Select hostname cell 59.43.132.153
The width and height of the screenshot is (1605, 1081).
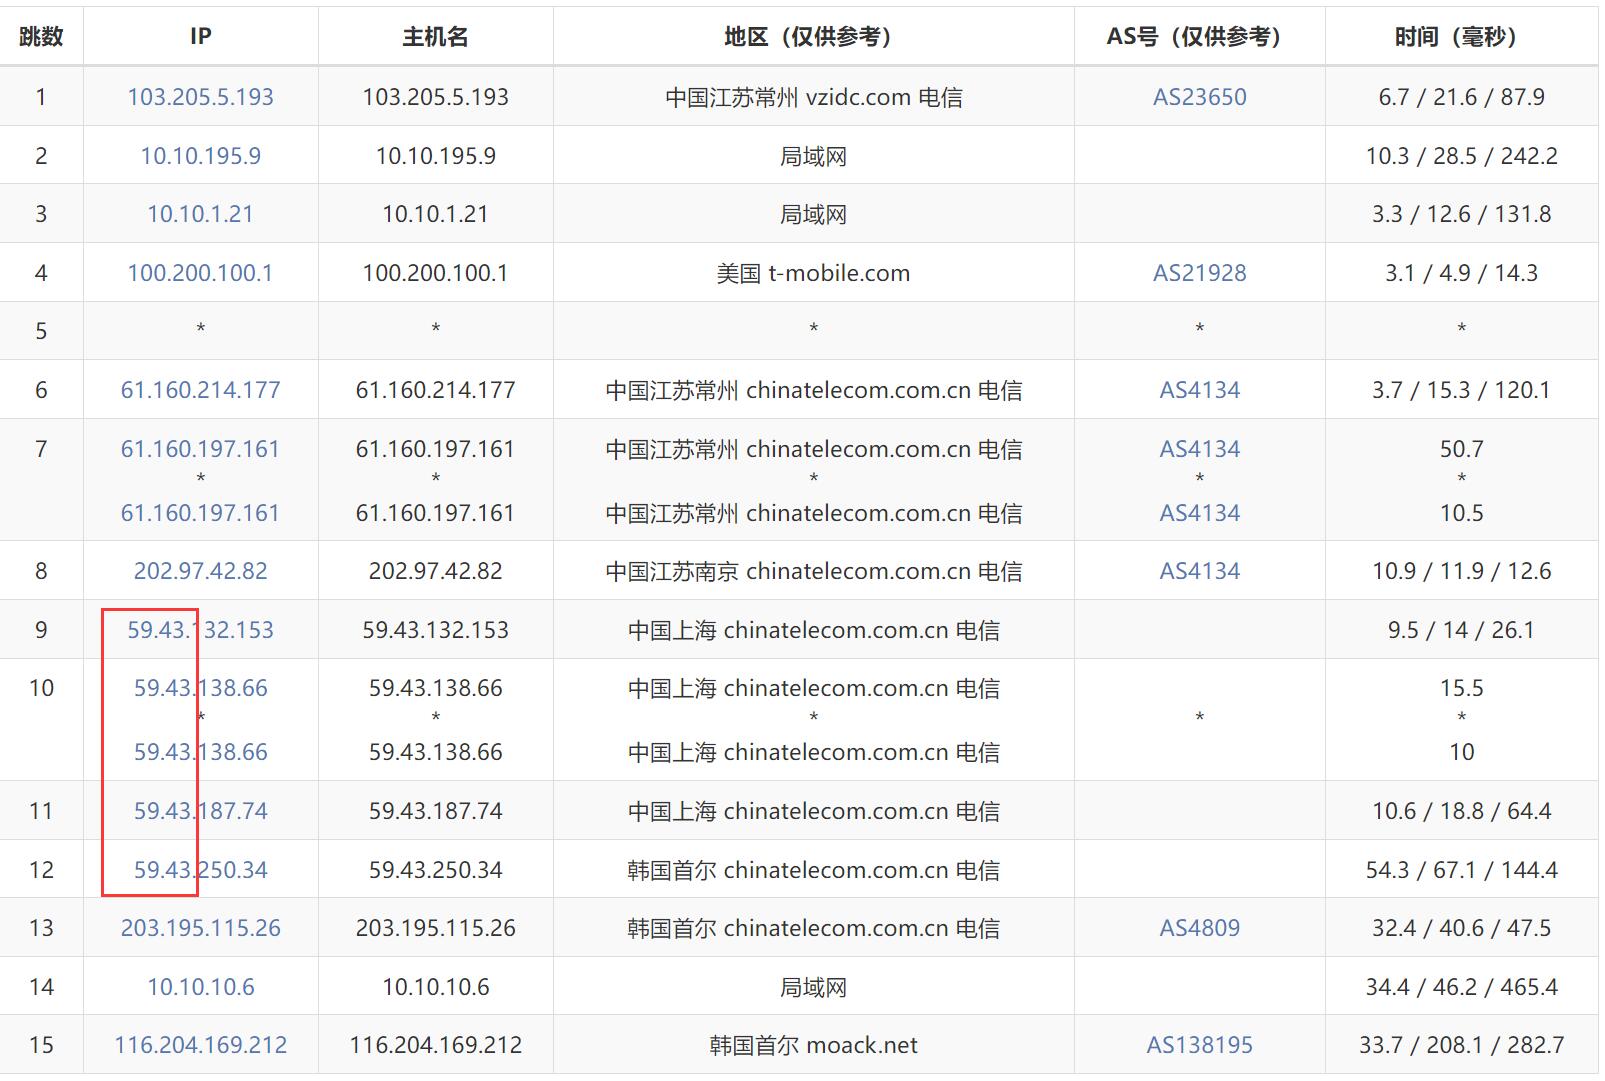click(435, 630)
